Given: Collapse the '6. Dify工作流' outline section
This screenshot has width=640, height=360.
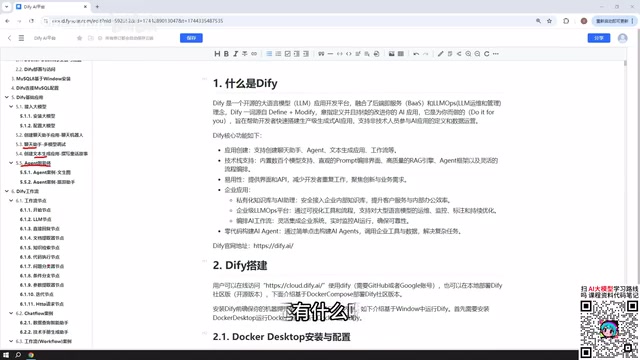Looking at the screenshot, I should click(x=7, y=191).
